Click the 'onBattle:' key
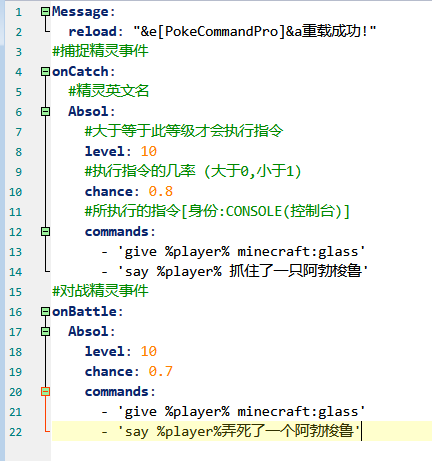 tap(88, 311)
